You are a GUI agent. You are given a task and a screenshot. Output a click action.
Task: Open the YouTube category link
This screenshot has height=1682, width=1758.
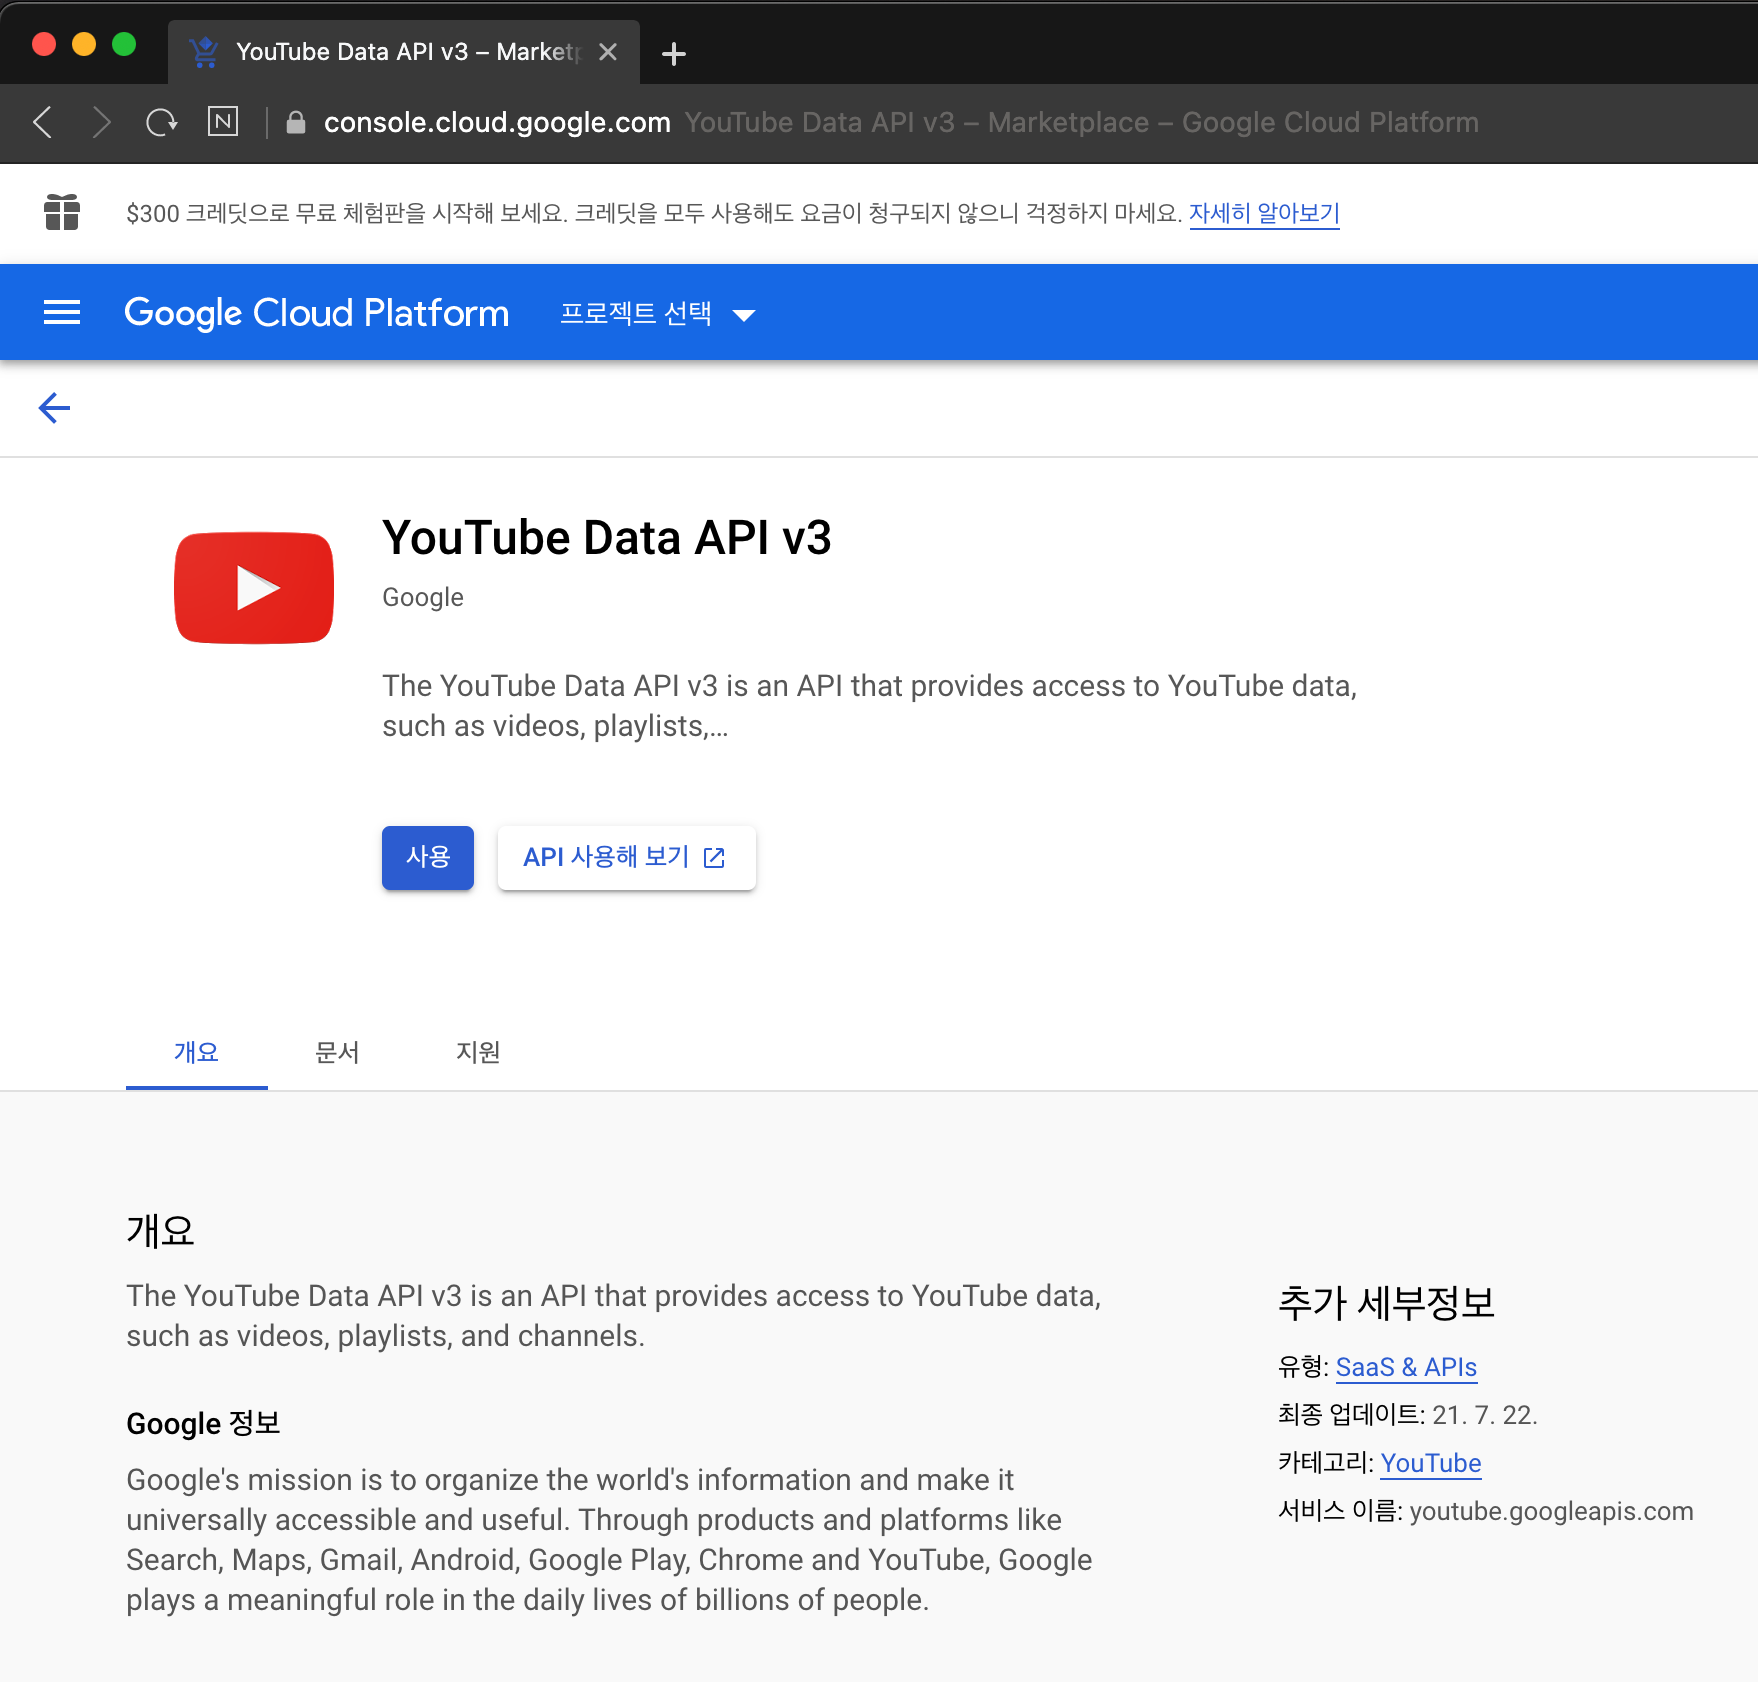click(1430, 1463)
